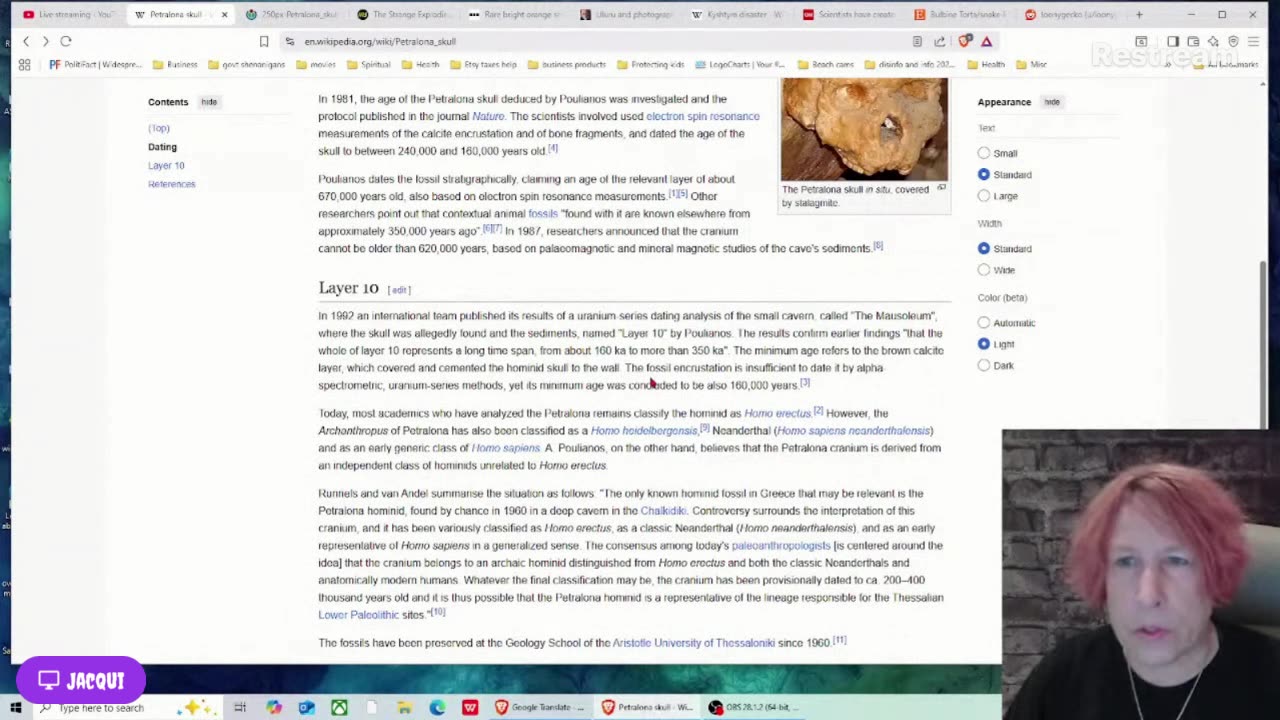Close the Petralona skull tab
This screenshot has width=1280, height=720.
pyautogui.click(x=224, y=14)
